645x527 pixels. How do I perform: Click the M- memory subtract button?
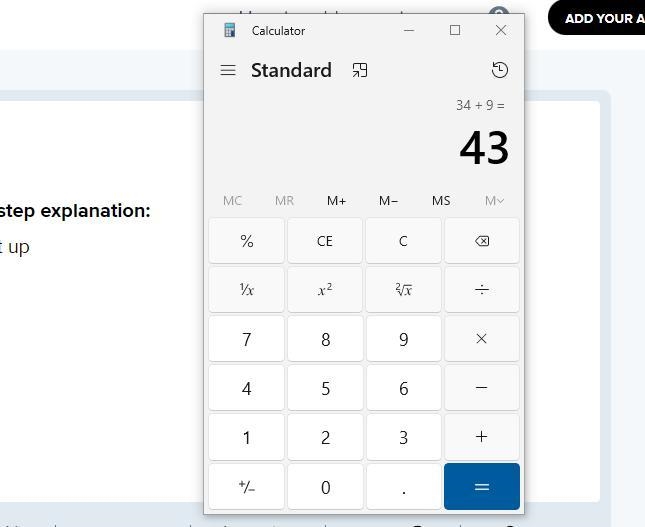388,201
